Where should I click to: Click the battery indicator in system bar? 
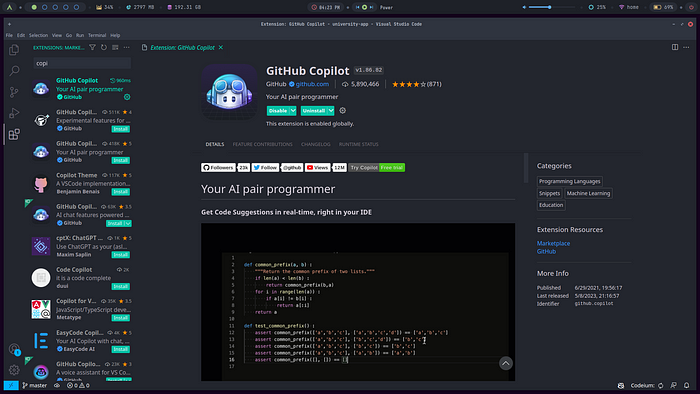point(663,7)
